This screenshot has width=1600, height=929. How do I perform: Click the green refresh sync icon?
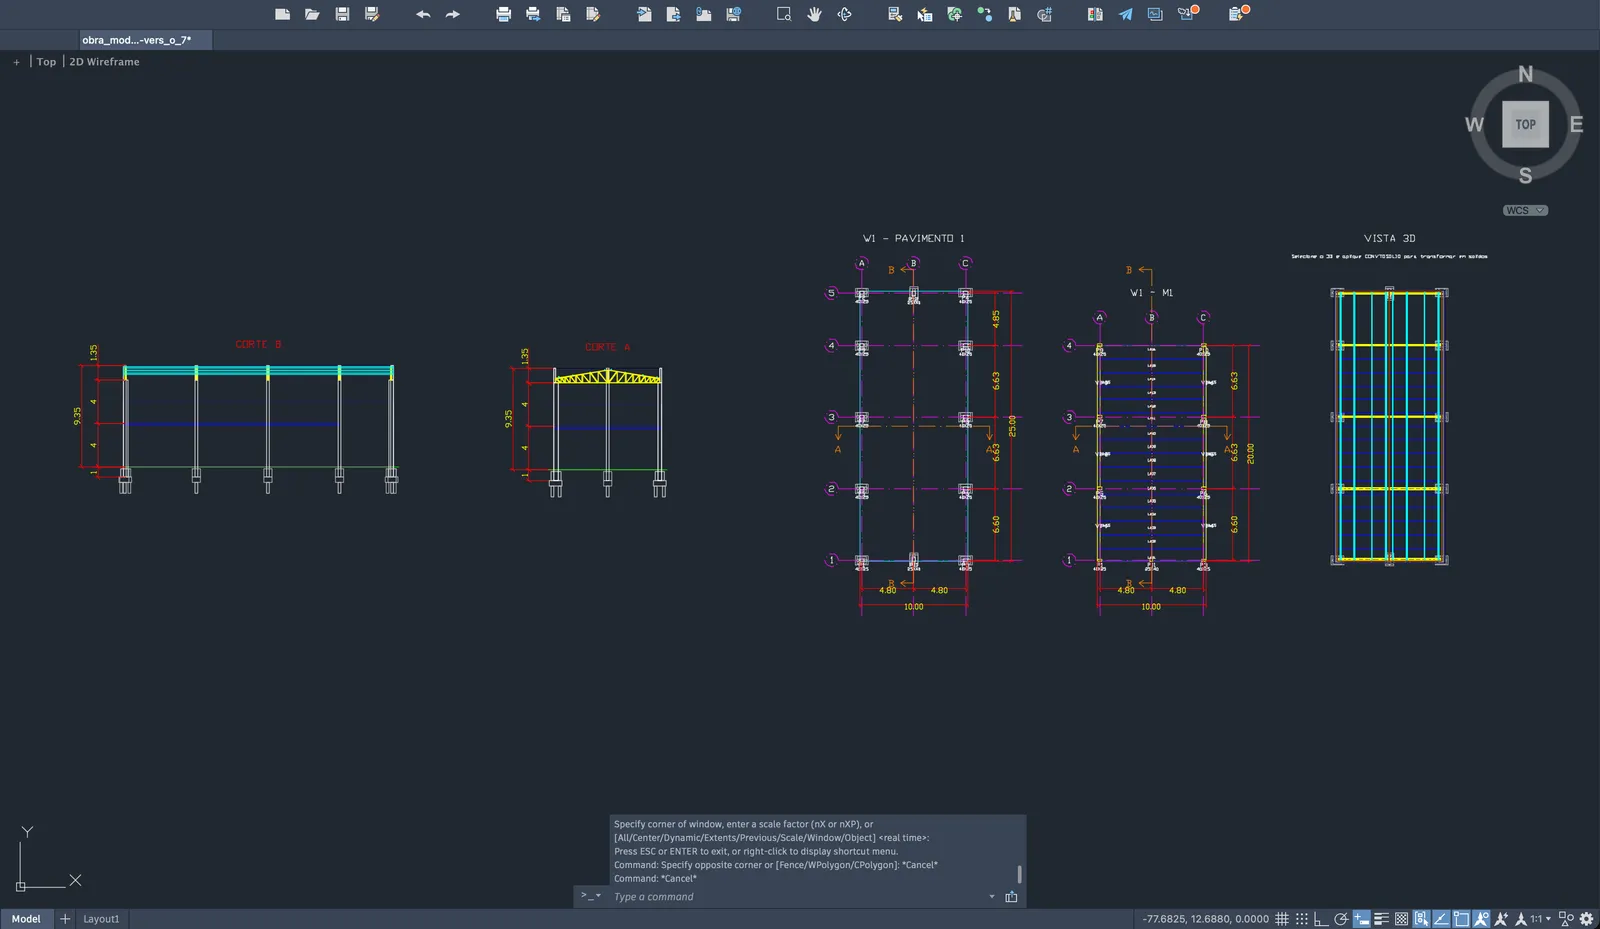point(955,14)
